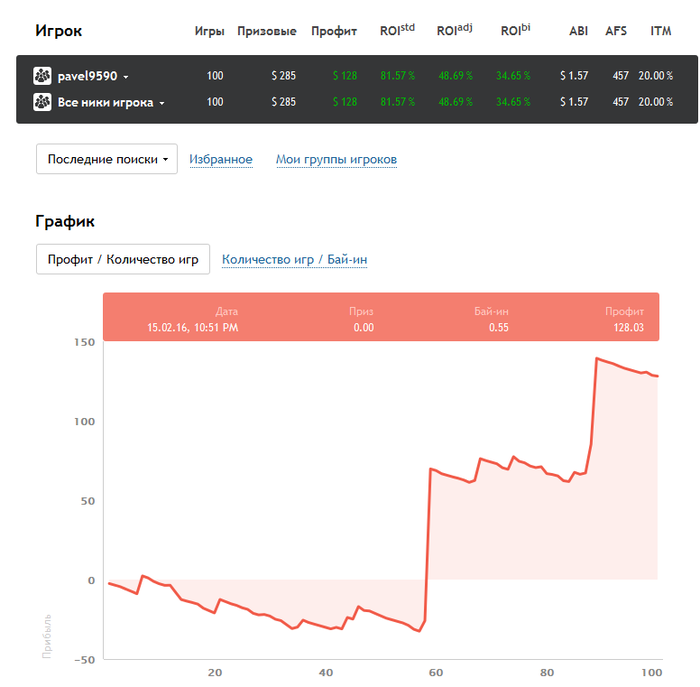
Task: Click the AFS column header
Action: [616, 31]
